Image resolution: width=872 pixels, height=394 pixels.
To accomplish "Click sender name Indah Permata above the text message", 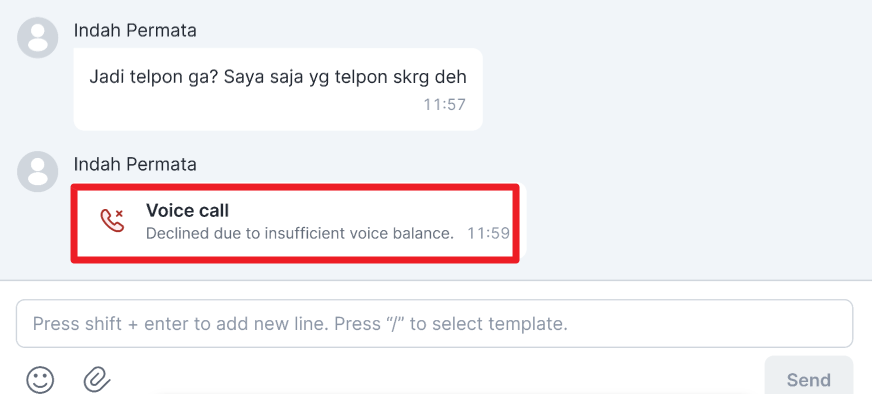I will point(135,30).
